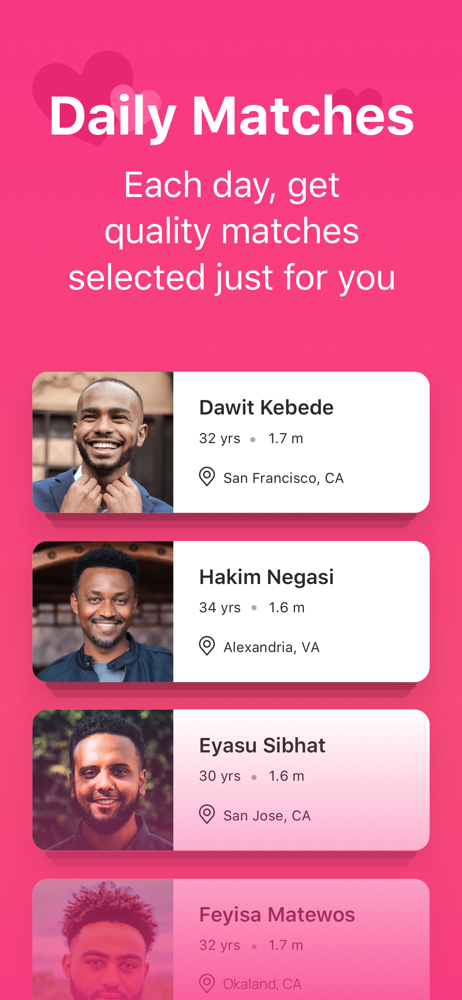Tap Eyasu Sibhat's 30 yrs age label
Image resolution: width=462 pixels, height=1000 pixels.
tap(220, 776)
